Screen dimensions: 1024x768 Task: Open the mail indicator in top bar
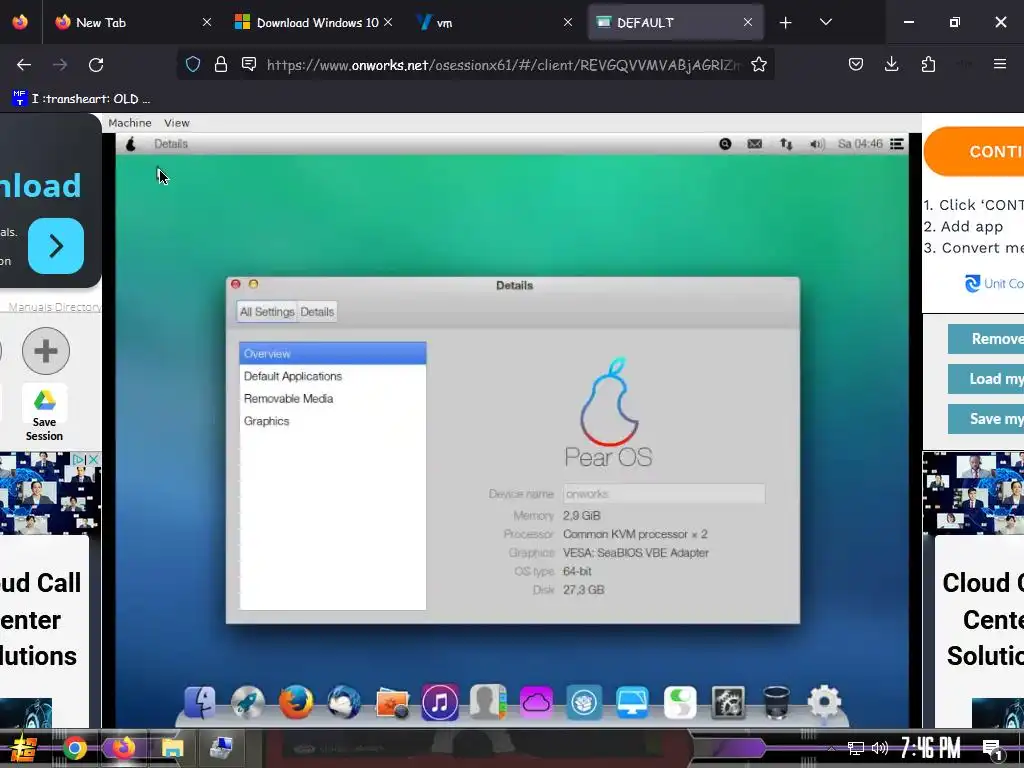(755, 144)
